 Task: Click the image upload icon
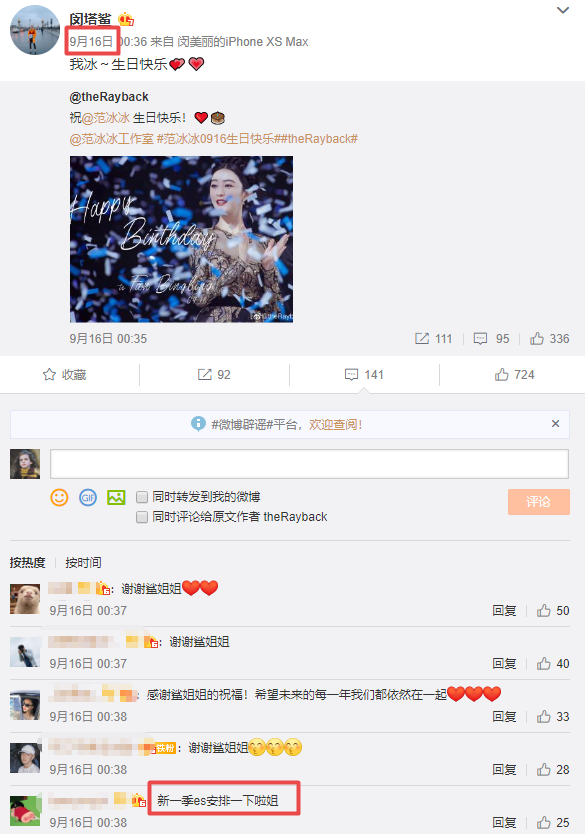tap(116, 497)
